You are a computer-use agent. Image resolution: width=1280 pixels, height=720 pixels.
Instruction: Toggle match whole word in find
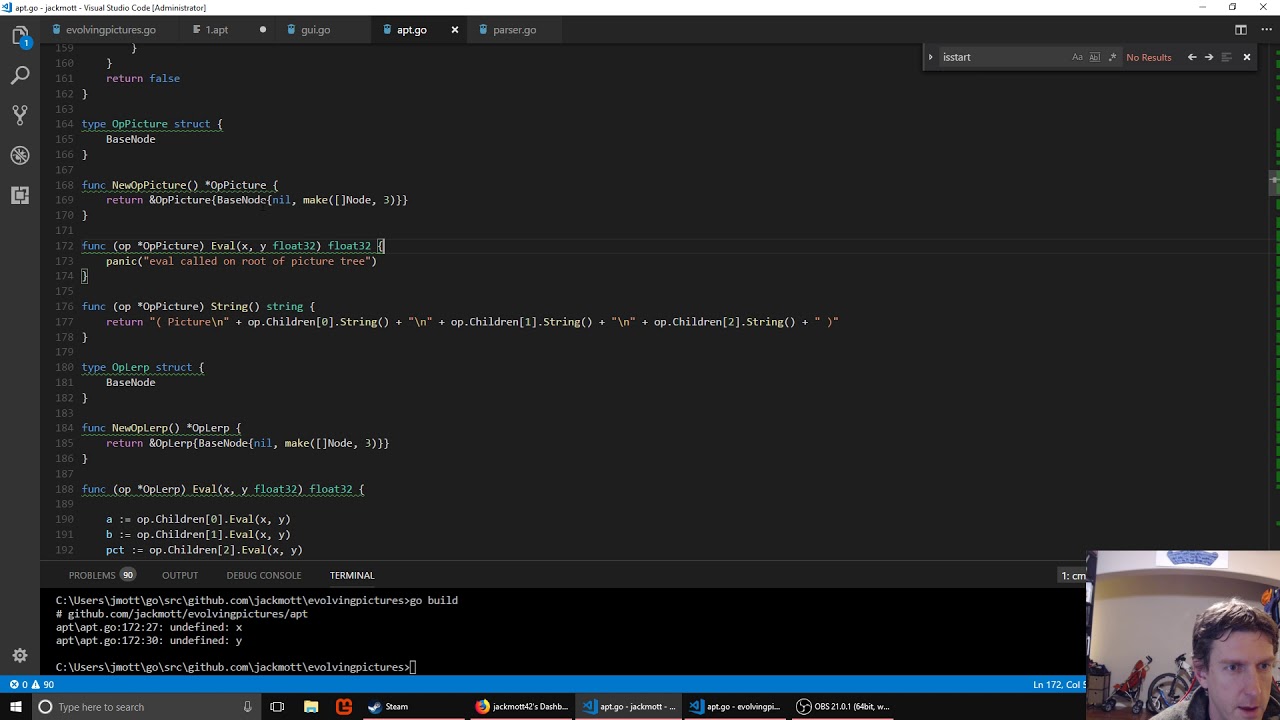click(x=1094, y=57)
